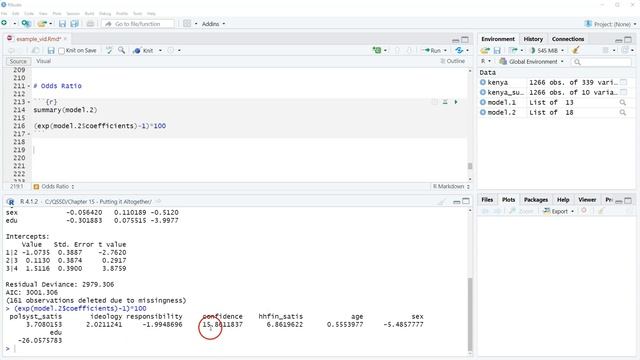View kenya data table icon
Viewport: 640px width, 360px height.
623,82
